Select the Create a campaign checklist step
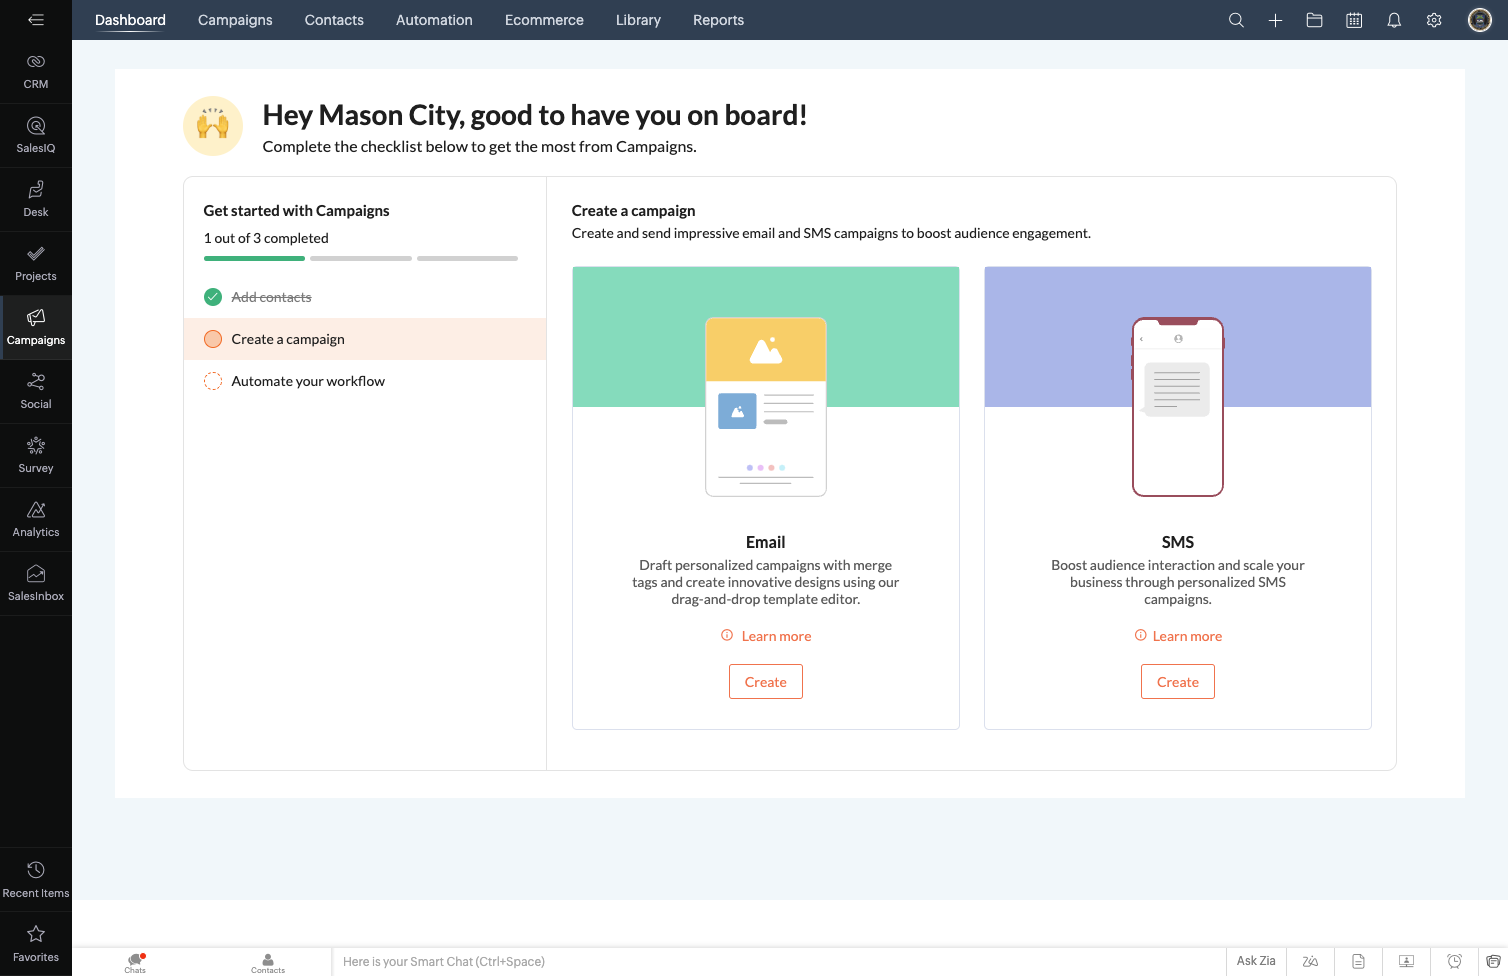Screen dimensions: 1508x976 pos(365,339)
